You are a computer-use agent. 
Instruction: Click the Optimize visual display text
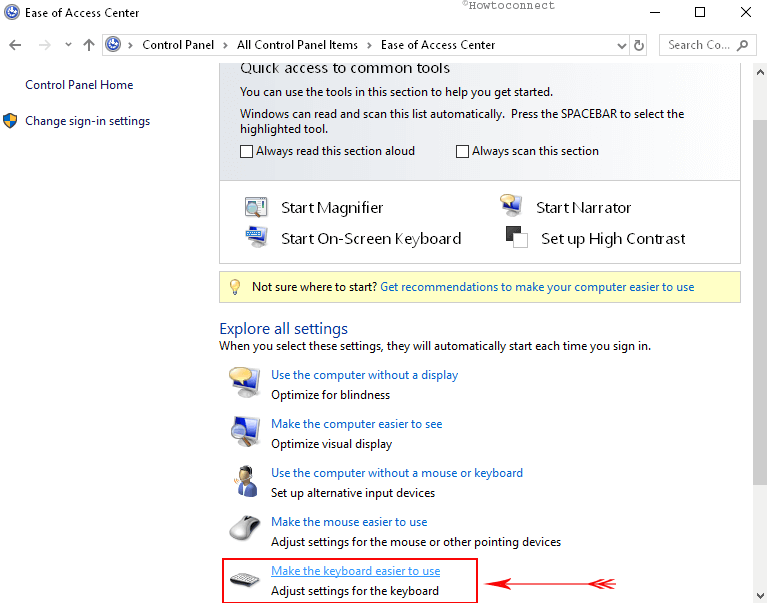click(x=332, y=444)
